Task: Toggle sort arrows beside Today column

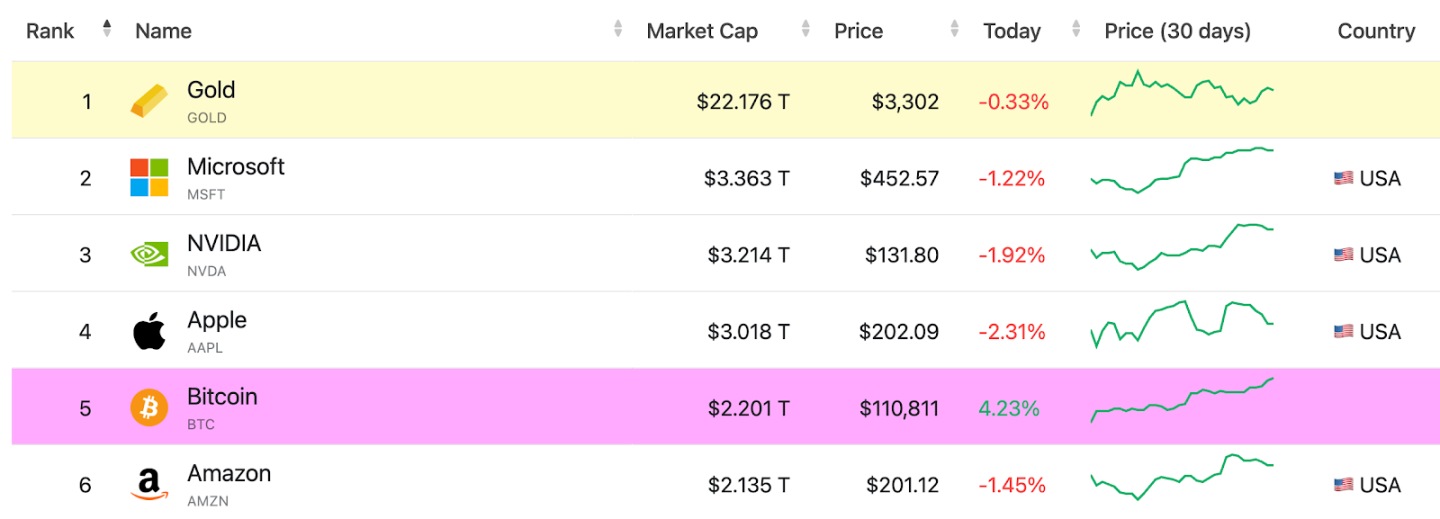Action: (1076, 30)
